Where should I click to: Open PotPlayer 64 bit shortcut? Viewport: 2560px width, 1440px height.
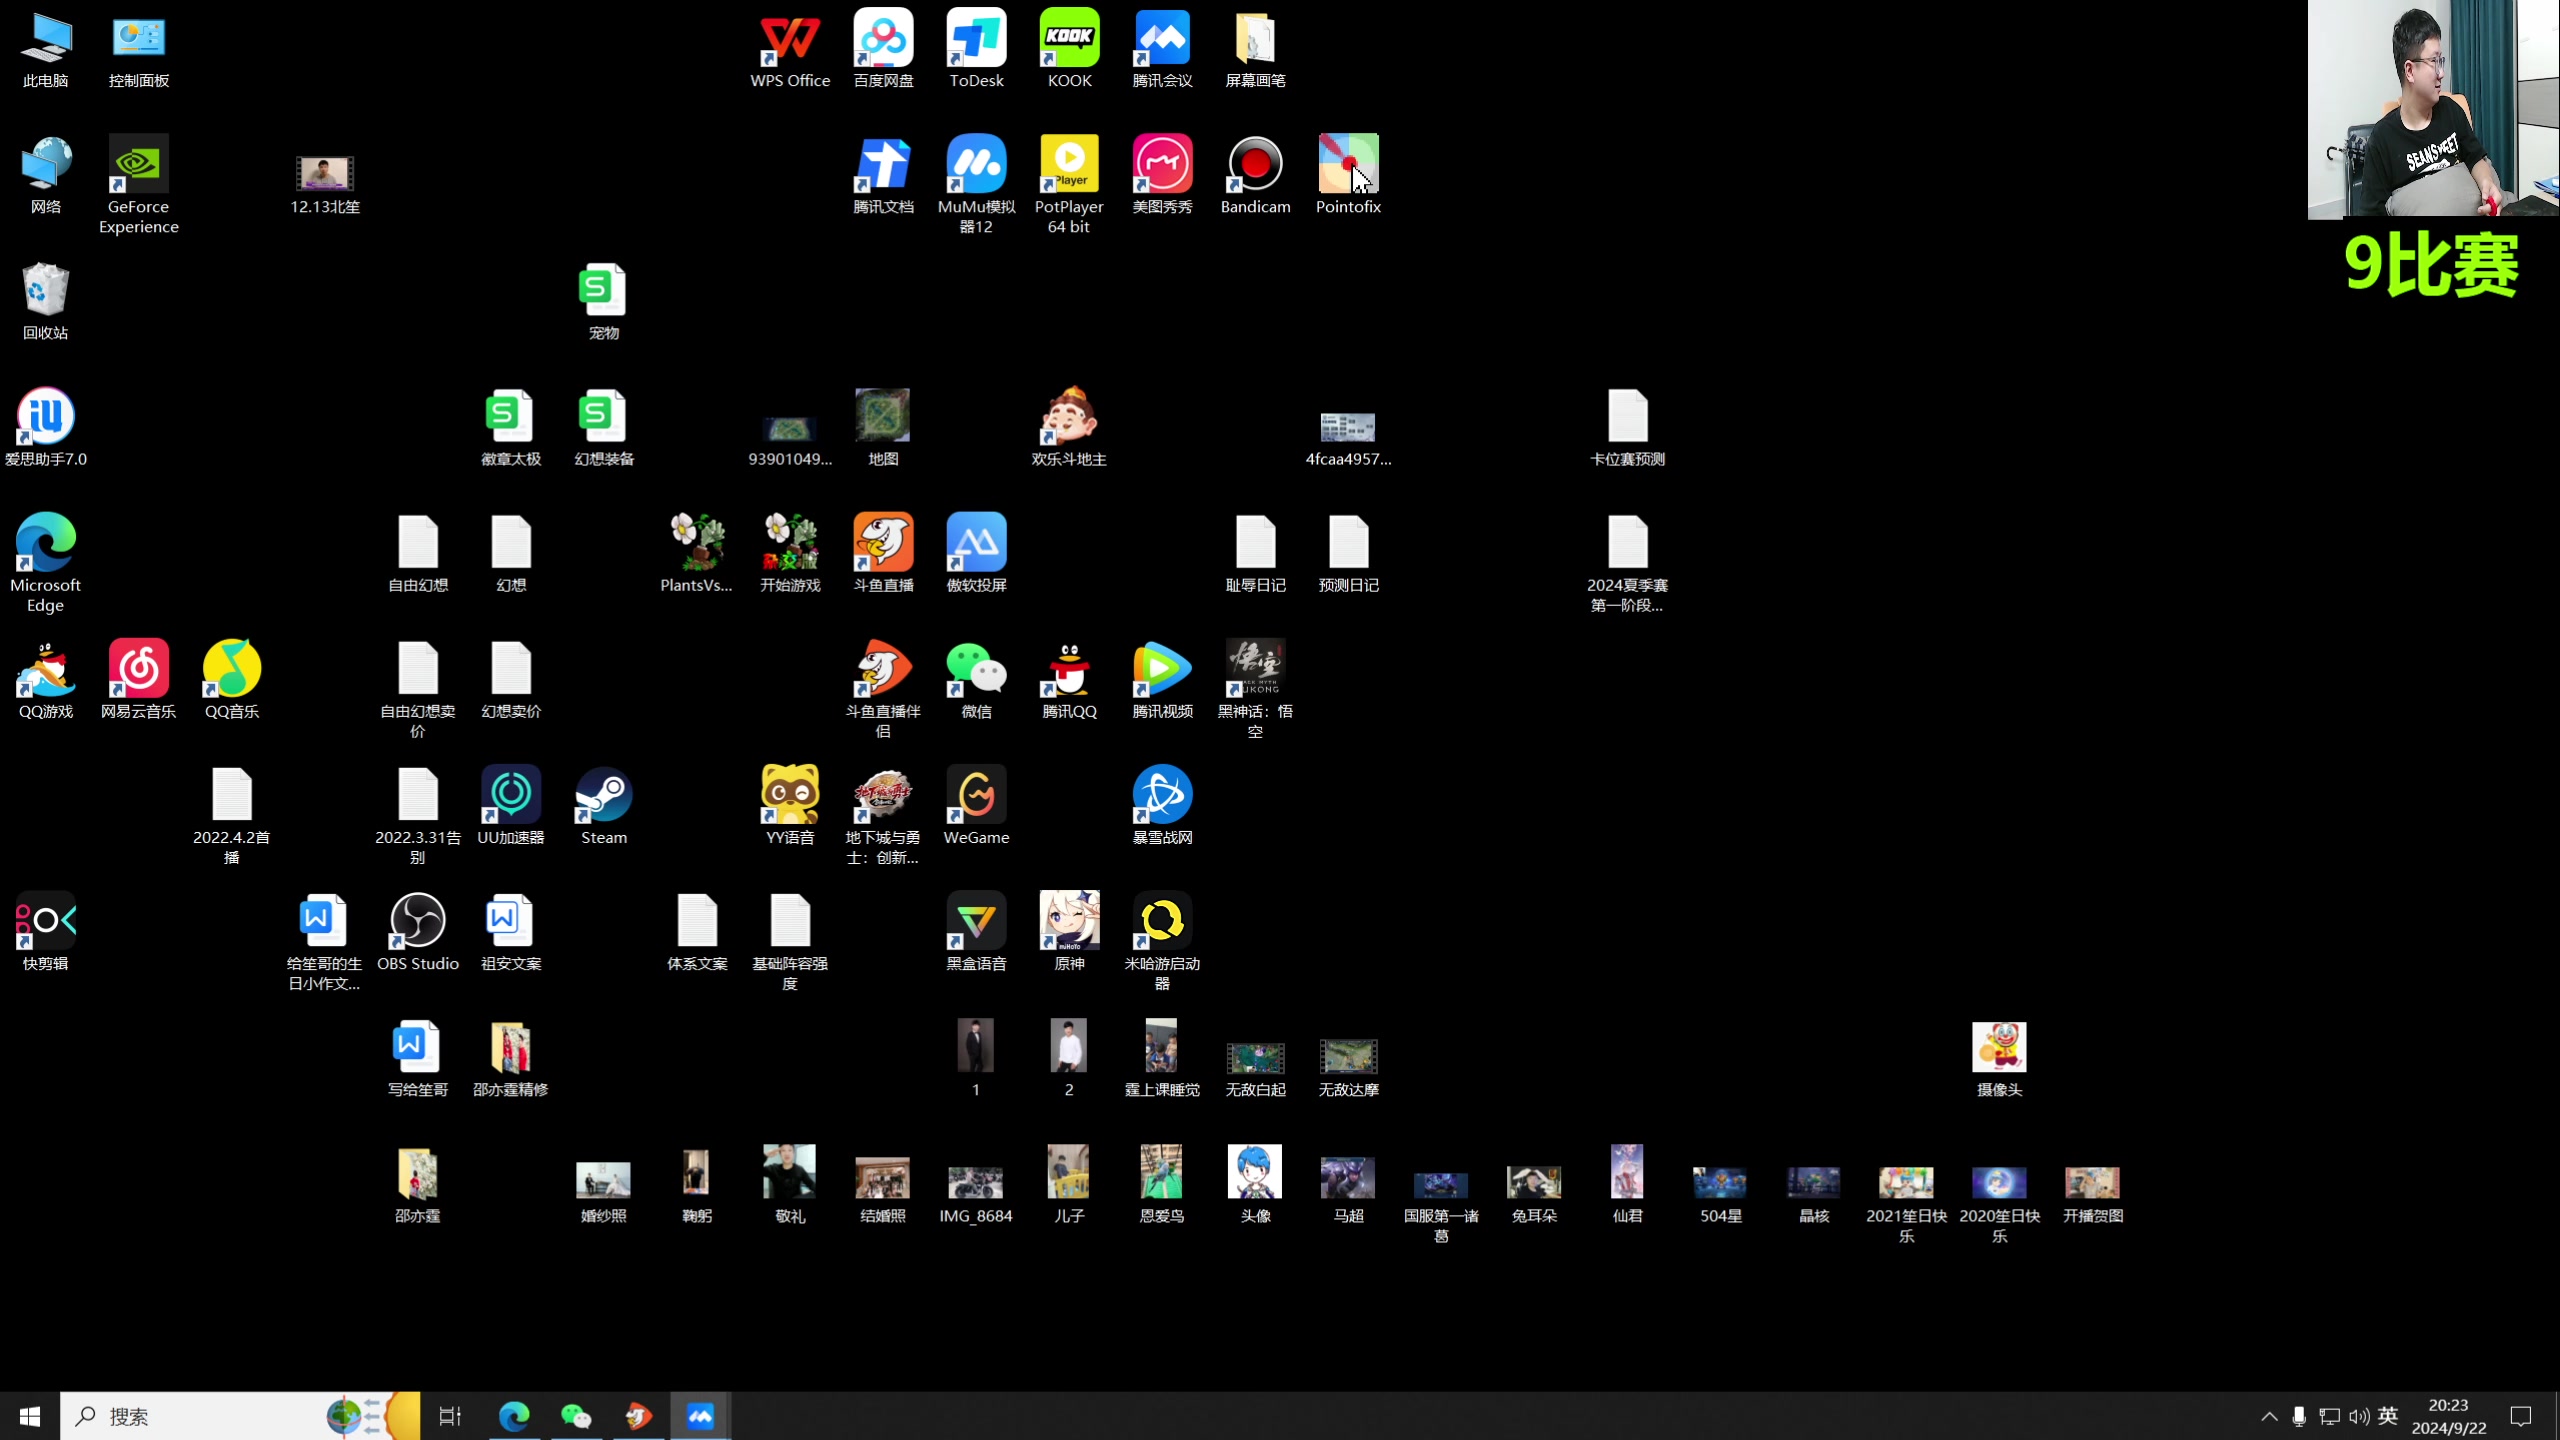(1069, 186)
